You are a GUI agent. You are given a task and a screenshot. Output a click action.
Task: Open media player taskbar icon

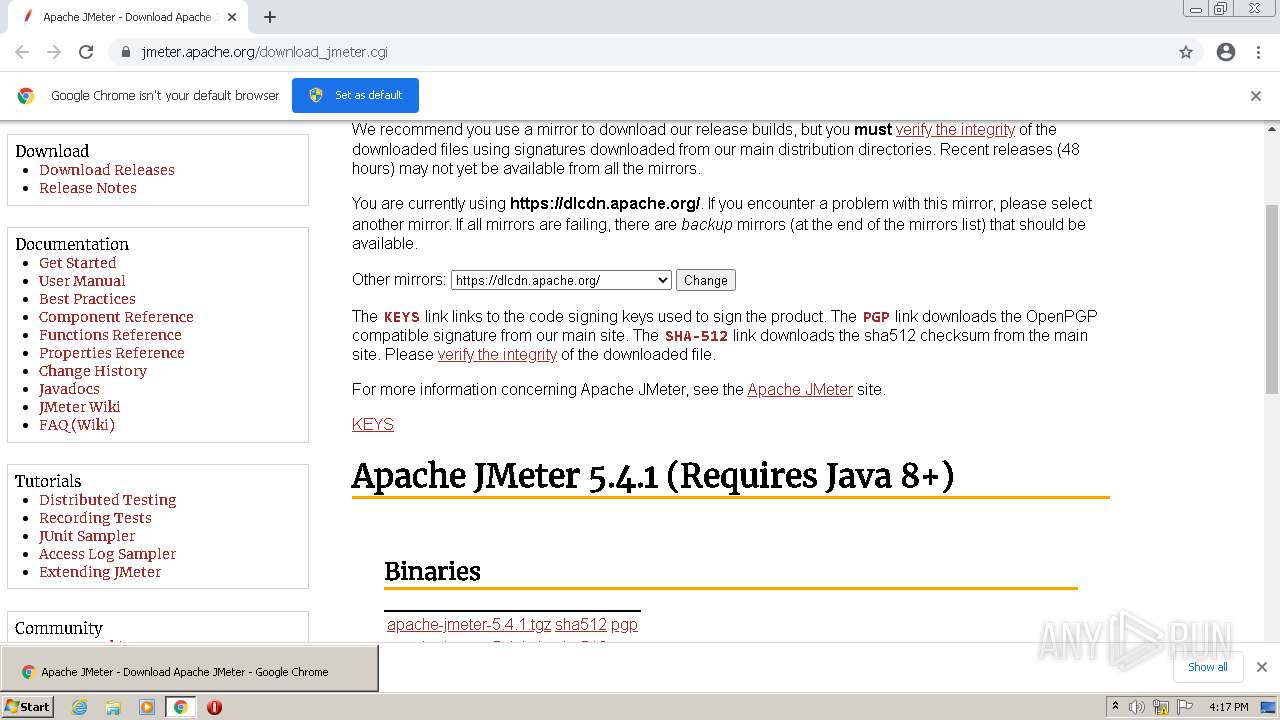click(x=147, y=707)
